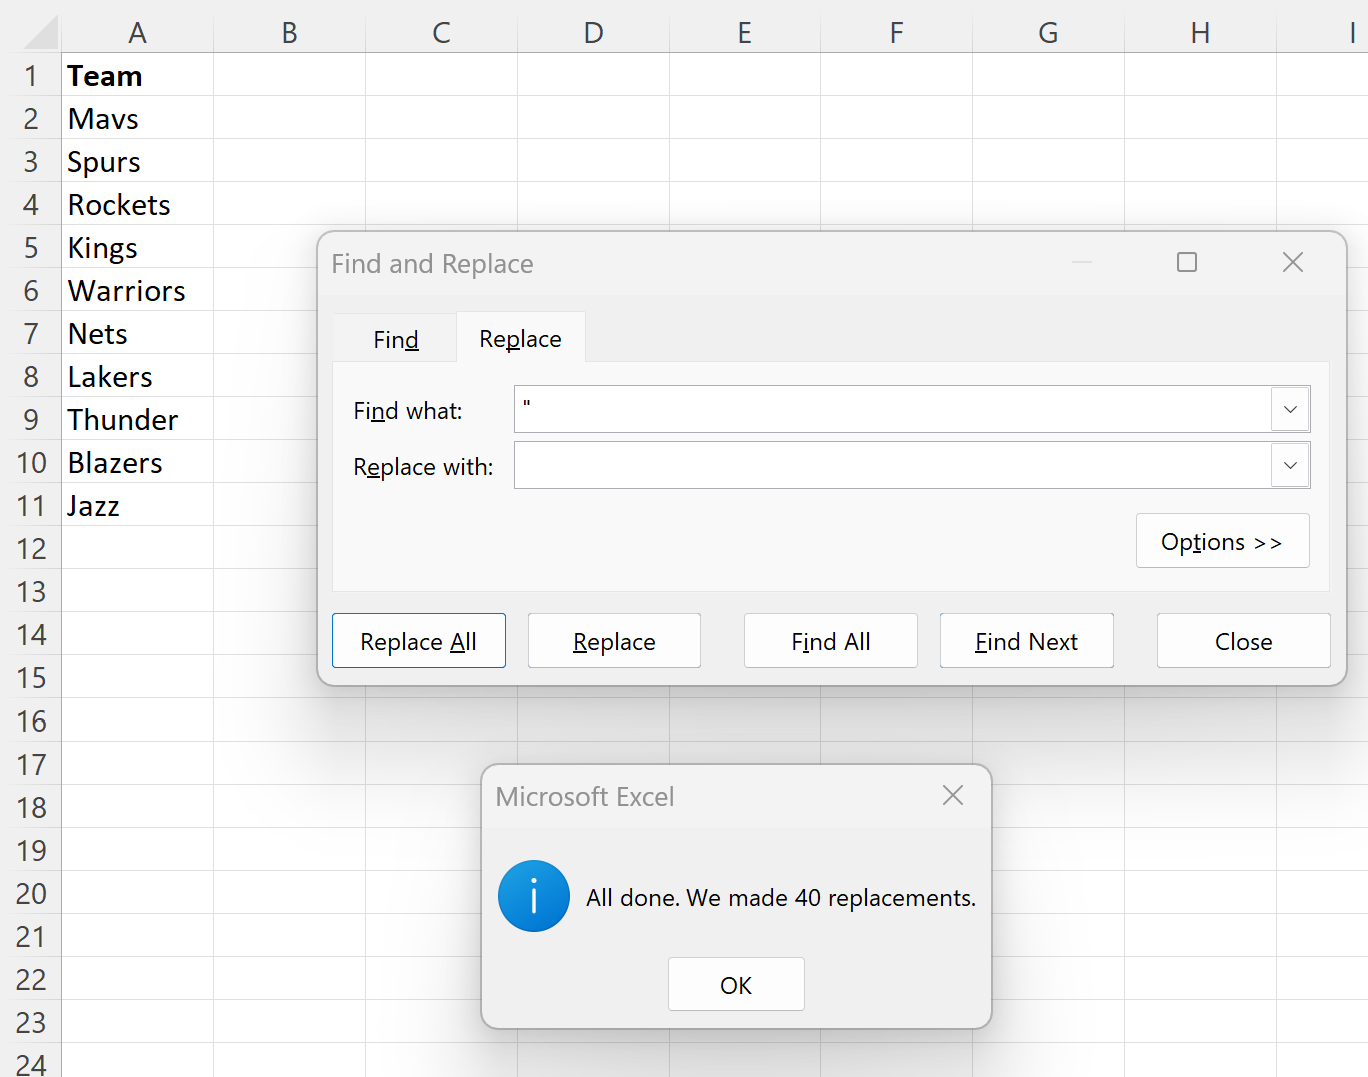Expand the Options >> button
This screenshot has height=1077, width=1368.
tap(1222, 541)
